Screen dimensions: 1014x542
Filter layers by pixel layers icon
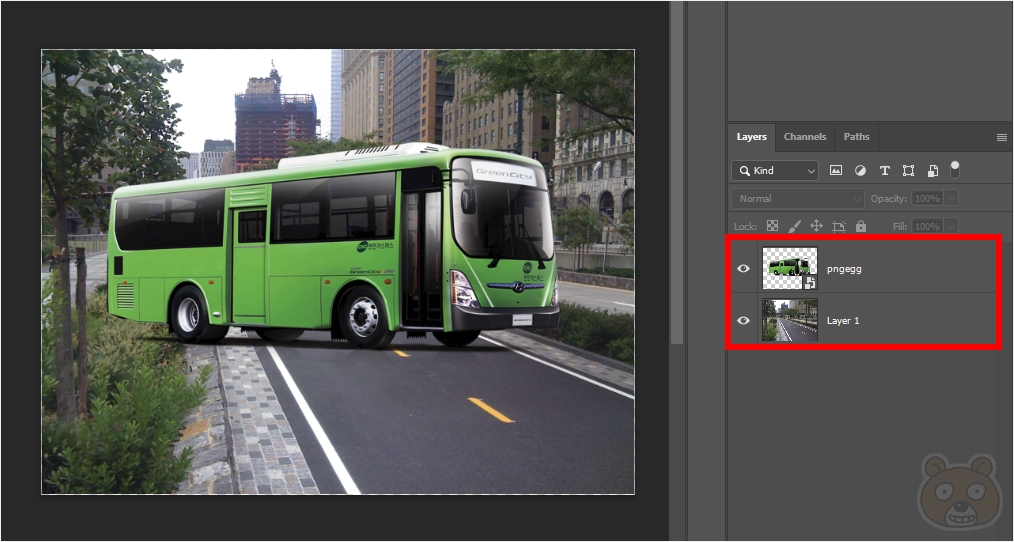point(836,171)
